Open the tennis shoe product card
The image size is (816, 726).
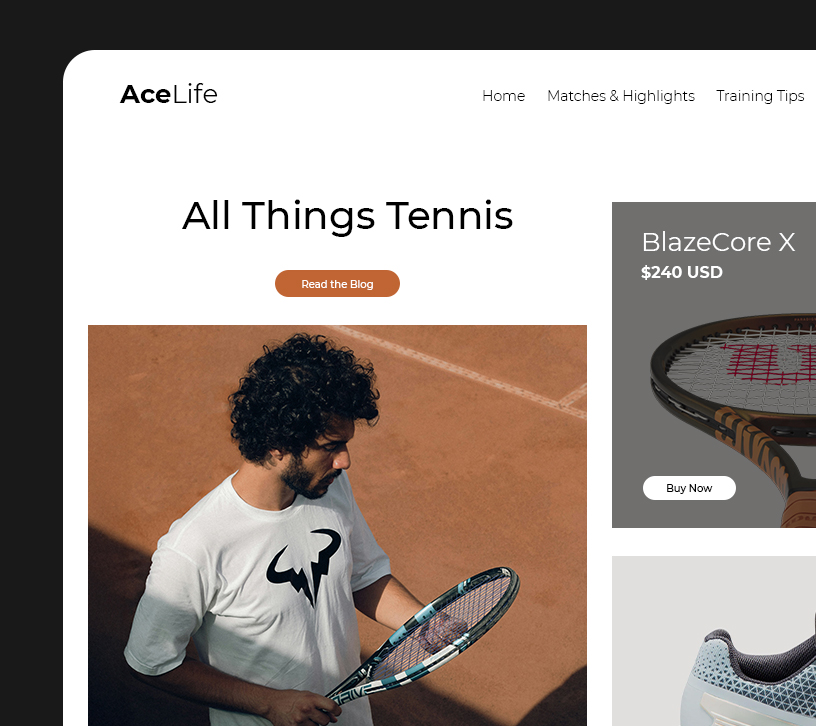714,641
